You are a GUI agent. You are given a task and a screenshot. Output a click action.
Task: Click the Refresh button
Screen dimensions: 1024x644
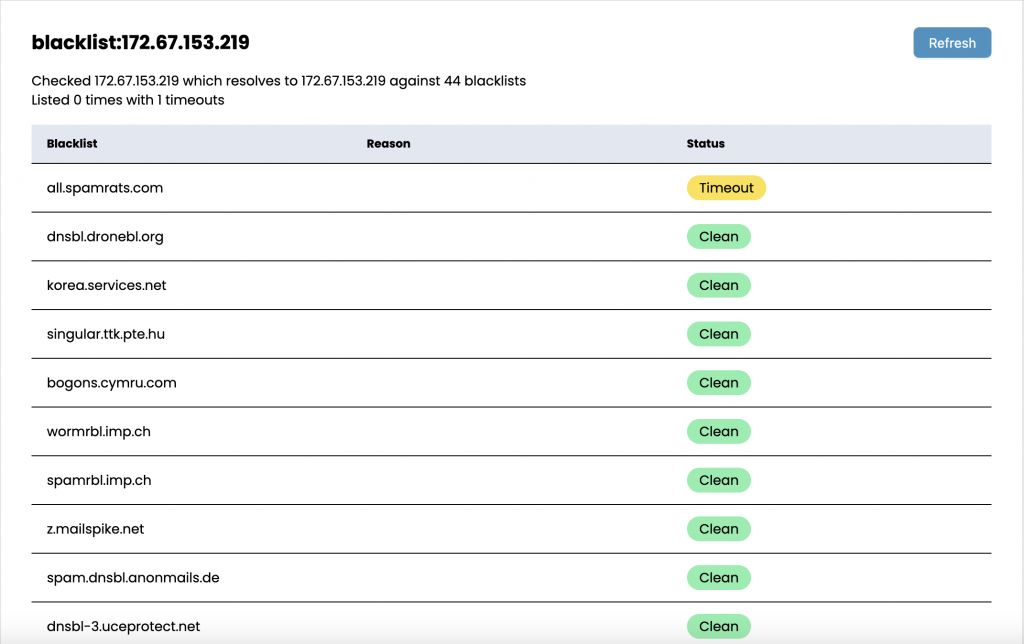952,42
